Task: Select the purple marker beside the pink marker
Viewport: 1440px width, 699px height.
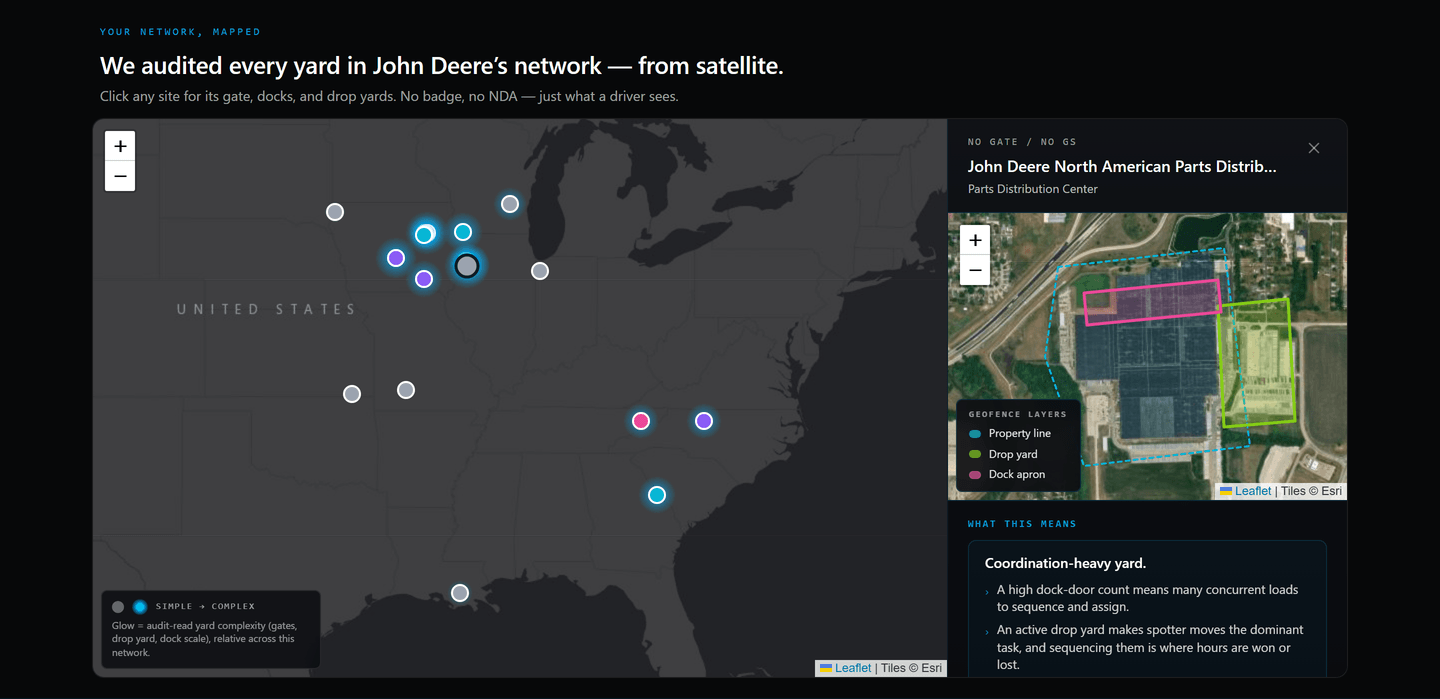Action: pos(704,421)
